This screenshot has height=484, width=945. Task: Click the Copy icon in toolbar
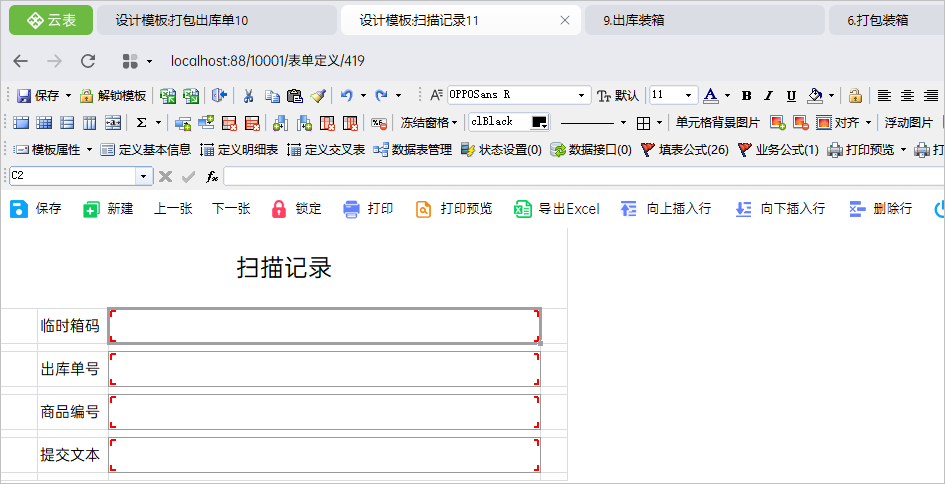click(272, 95)
